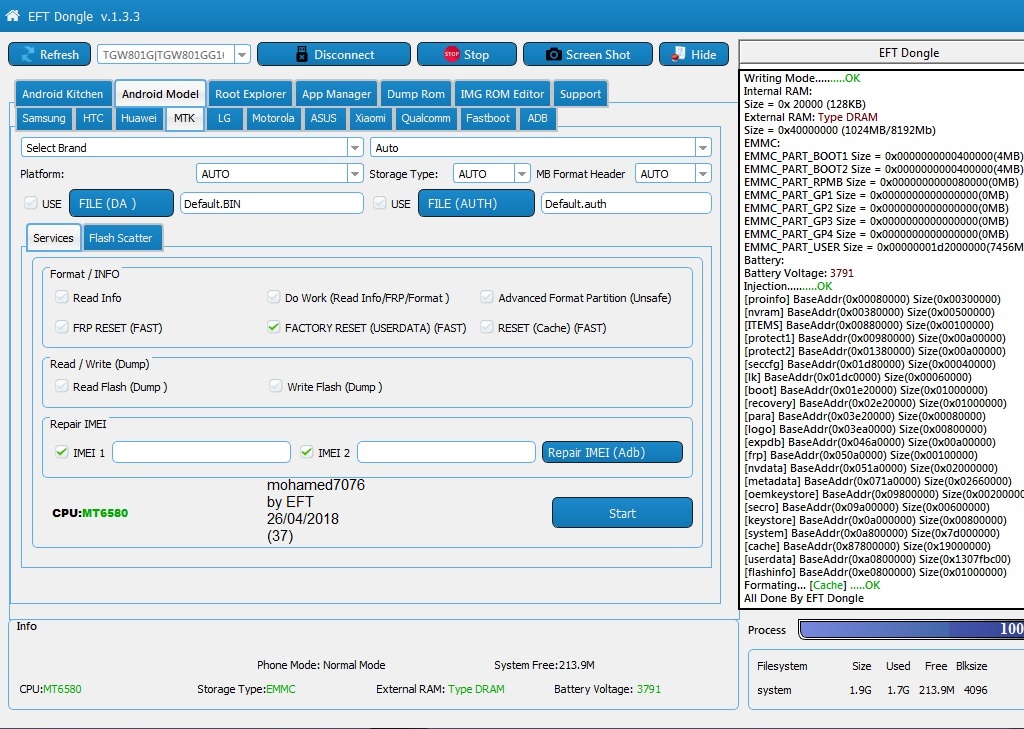
Task: Uncheck FACTORY RESET (USERDATA) (FAST)
Action: (274, 327)
